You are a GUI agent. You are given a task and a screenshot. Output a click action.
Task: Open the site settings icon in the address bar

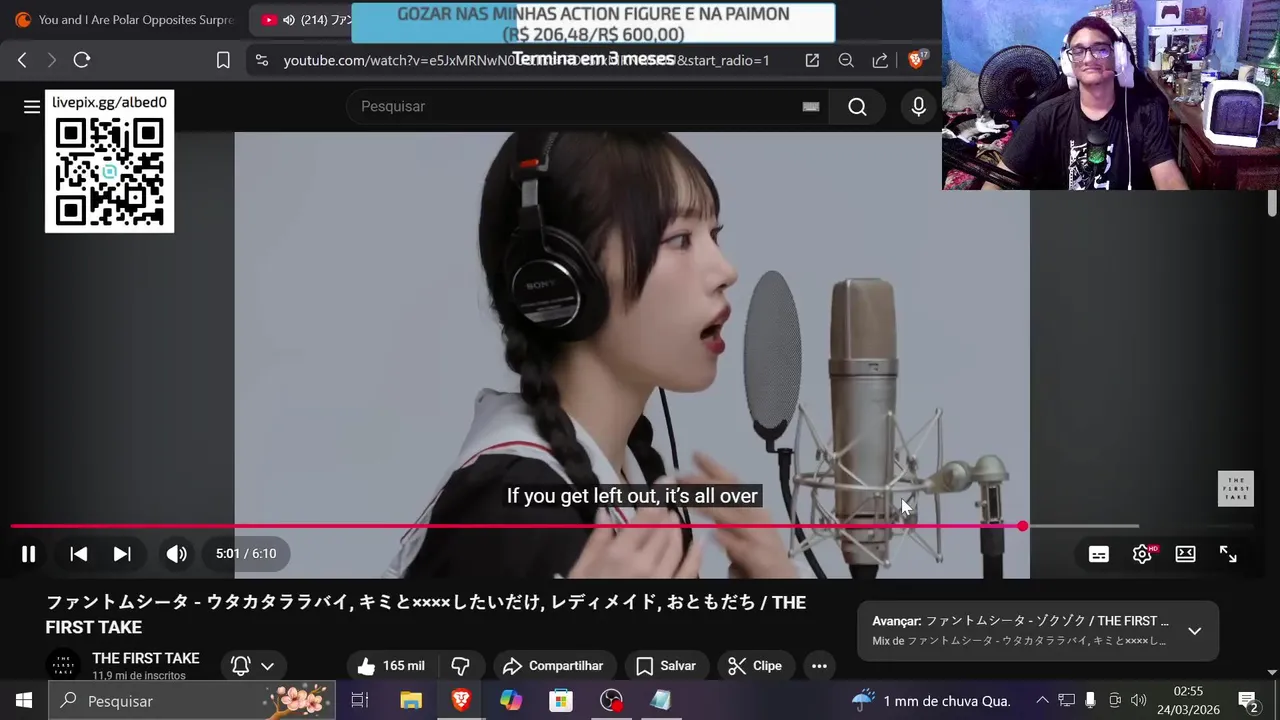262,60
